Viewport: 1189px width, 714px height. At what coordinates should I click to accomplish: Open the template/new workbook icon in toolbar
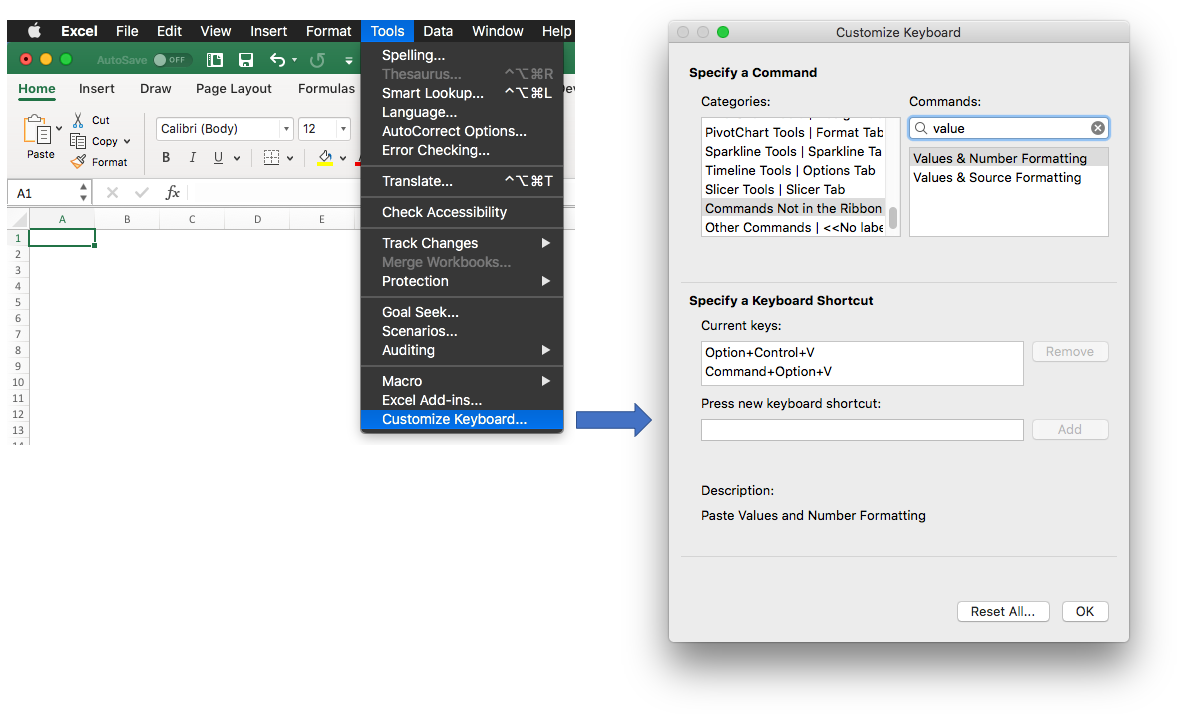click(215, 60)
